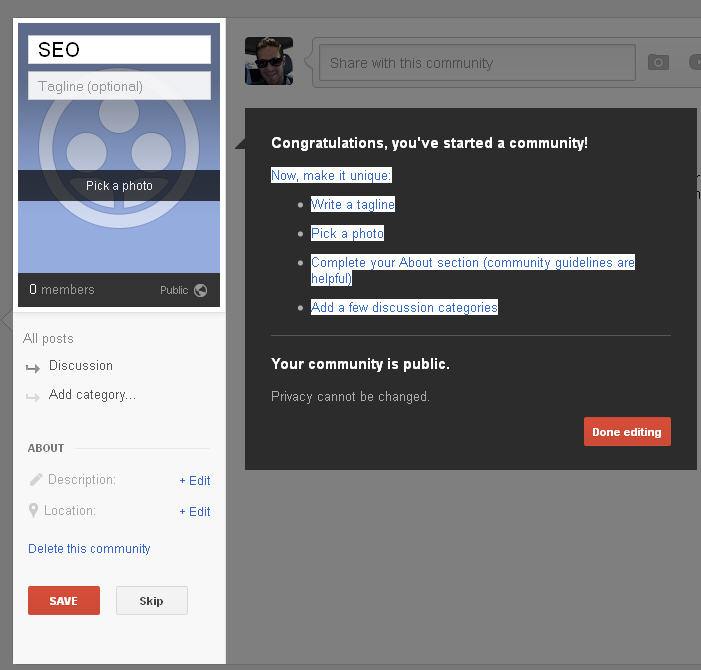Click the camera icon to add photo
701x670 pixels.
(658, 62)
